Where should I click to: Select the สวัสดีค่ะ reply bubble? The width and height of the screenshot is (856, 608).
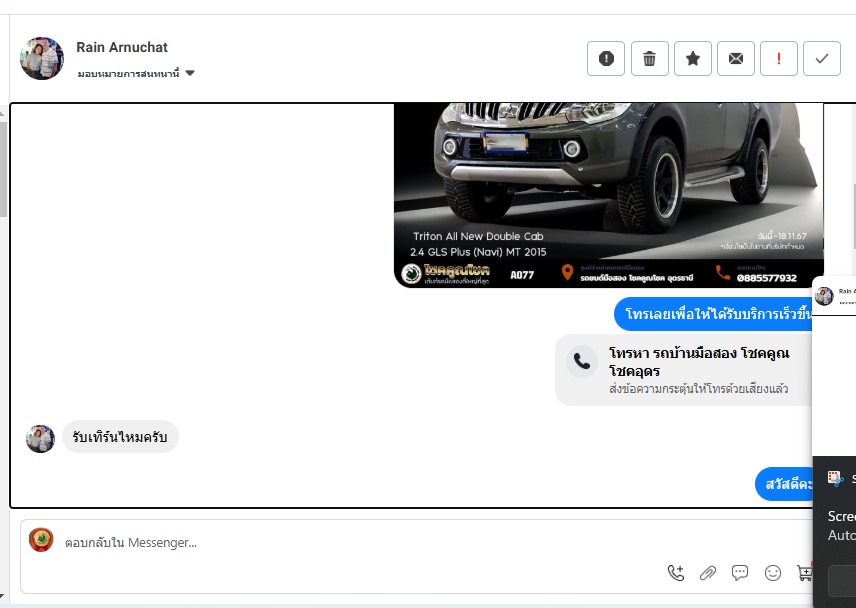[x=784, y=484]
